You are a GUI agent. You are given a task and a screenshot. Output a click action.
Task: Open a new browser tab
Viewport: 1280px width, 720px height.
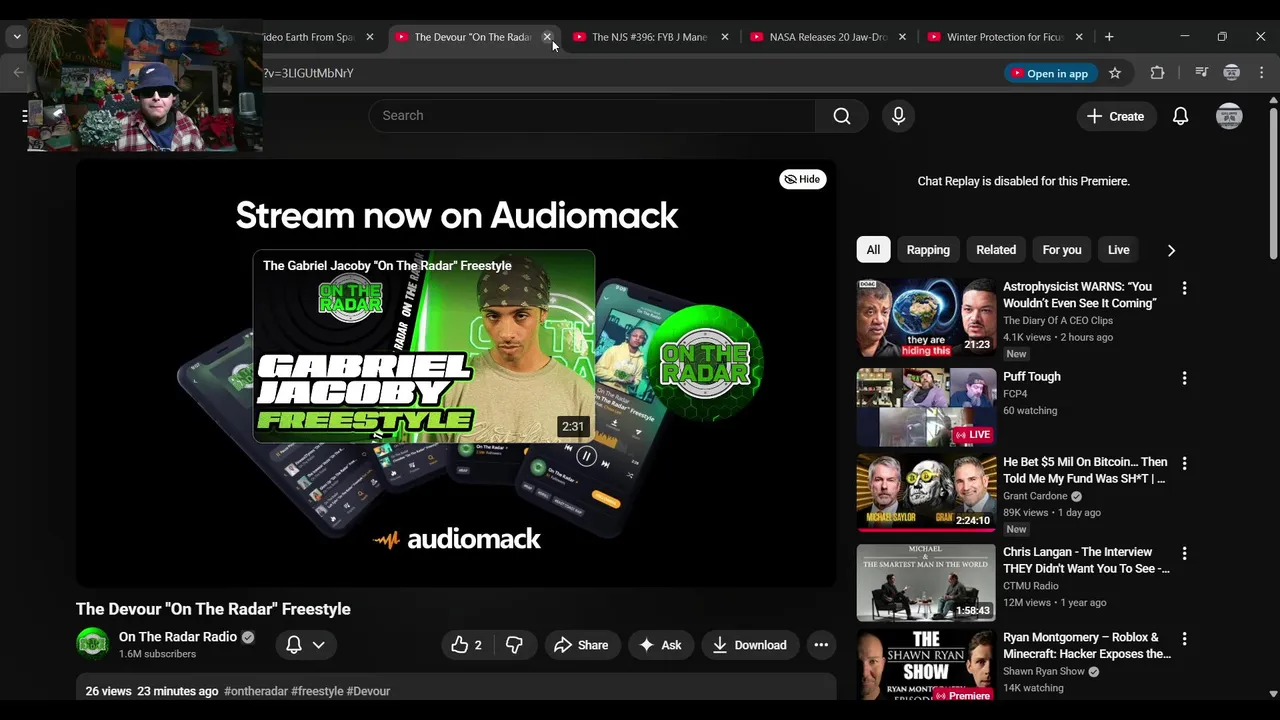pyautogui.click(x=1109, y=37)
